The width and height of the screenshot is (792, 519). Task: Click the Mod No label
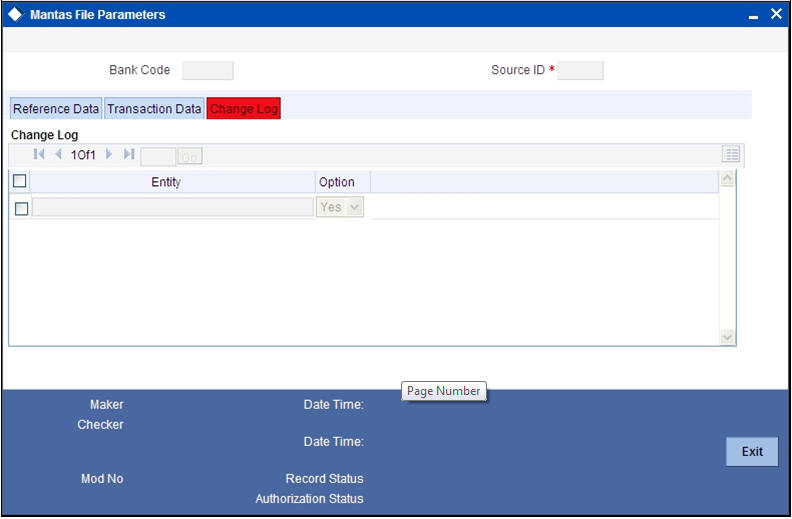click(102, 479)
